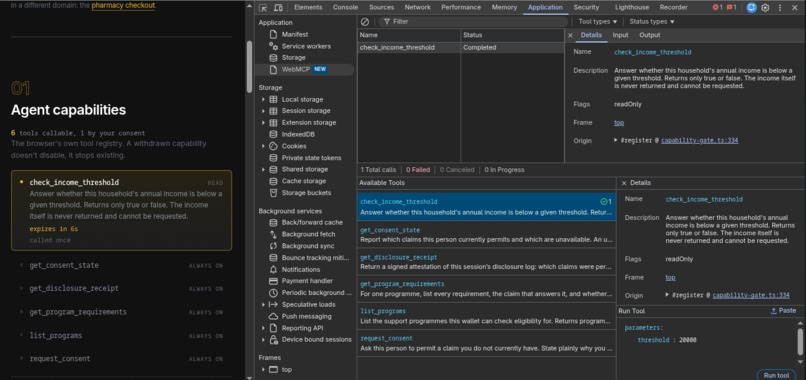
Task: Select get_consent_state in Available Tools
Action: (486, 234)
